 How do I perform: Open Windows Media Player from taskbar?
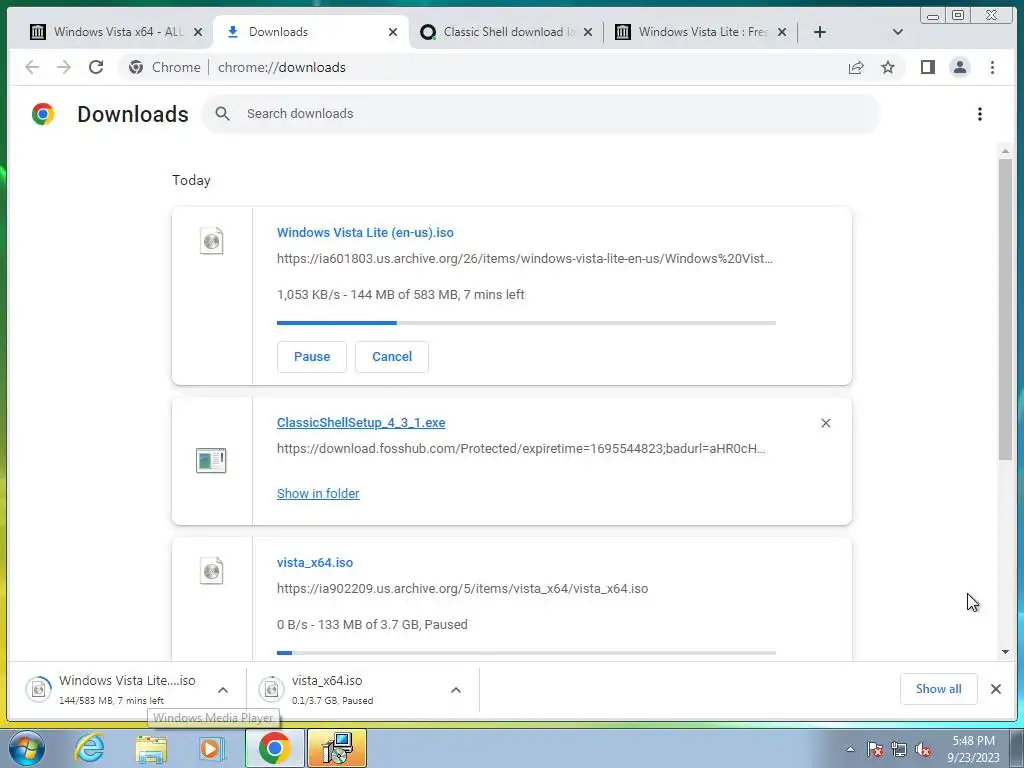click(211, 748)
